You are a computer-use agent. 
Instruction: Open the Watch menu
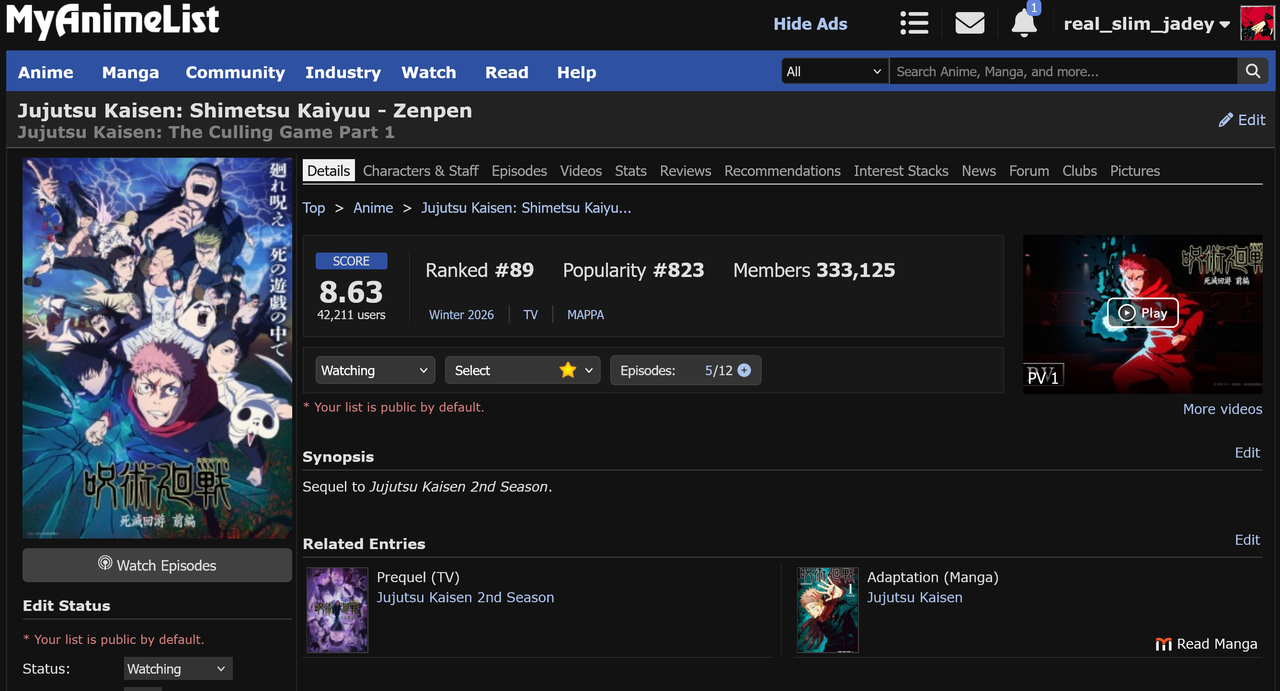pyautogui.click(x=429, y=72)
